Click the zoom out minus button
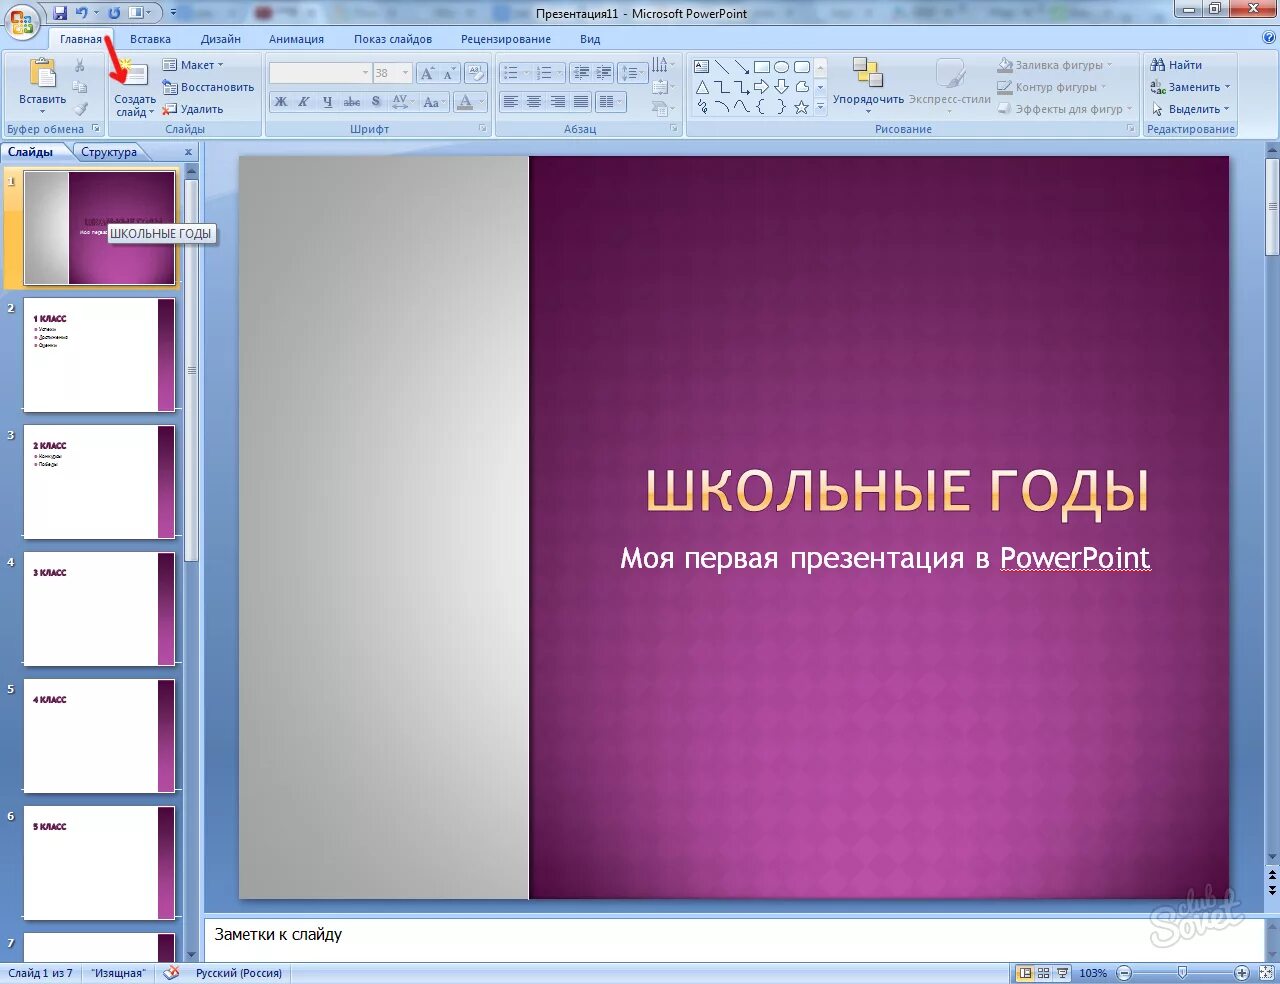Image resolution: width=1280 pixels, height=984 pixels. (x=1124, y=973)
